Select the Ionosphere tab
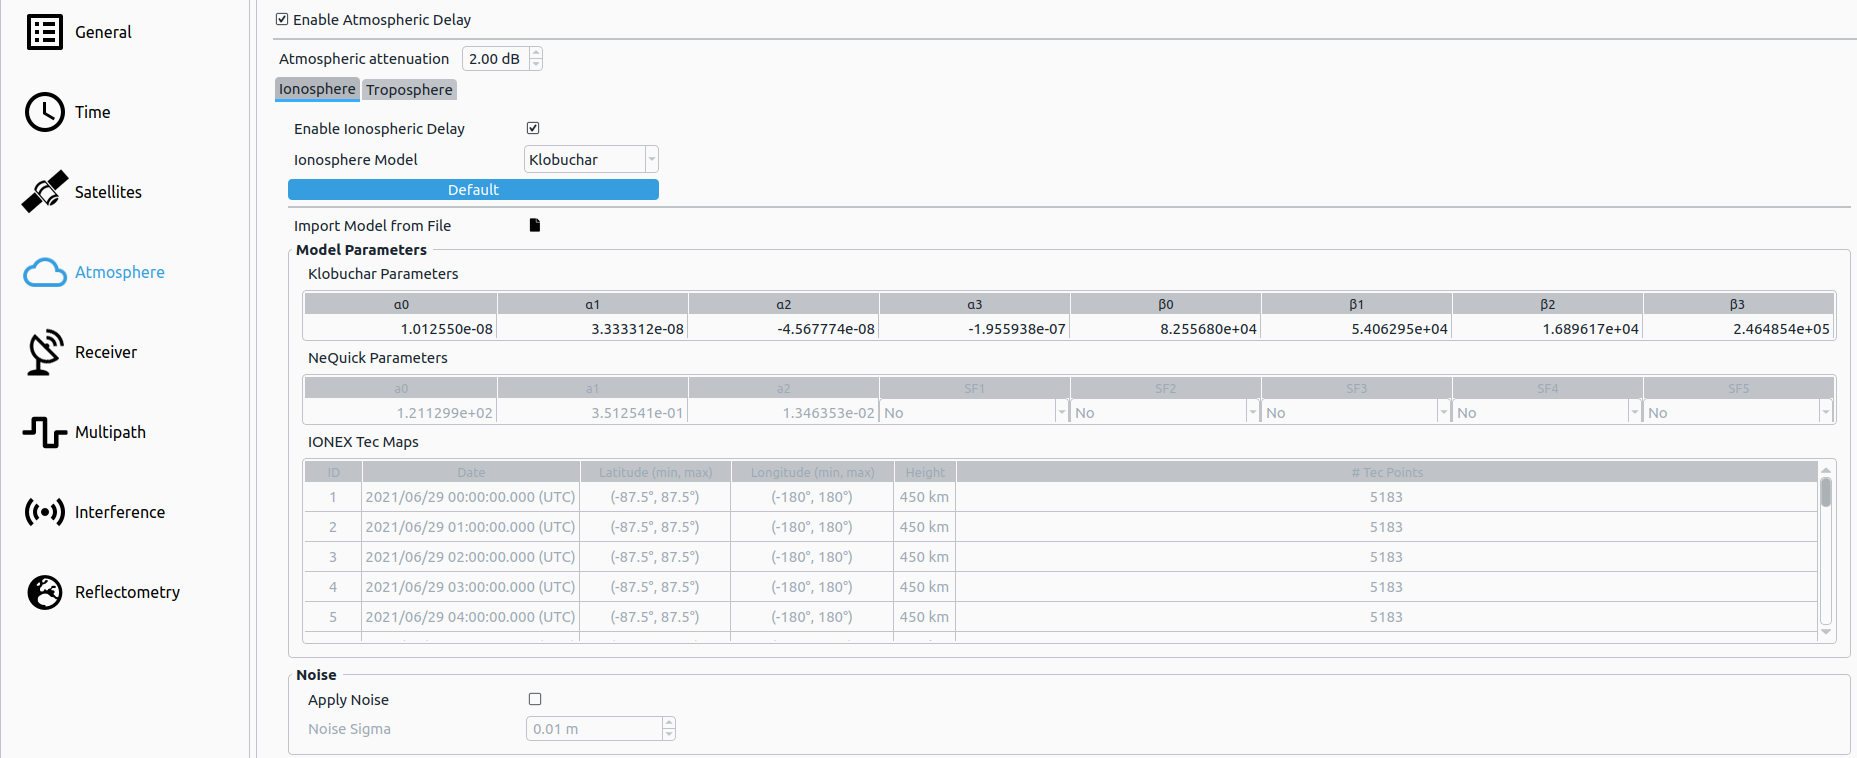Screen dimensions: 1857x758 pyautogui.click(x=317, y=89)
